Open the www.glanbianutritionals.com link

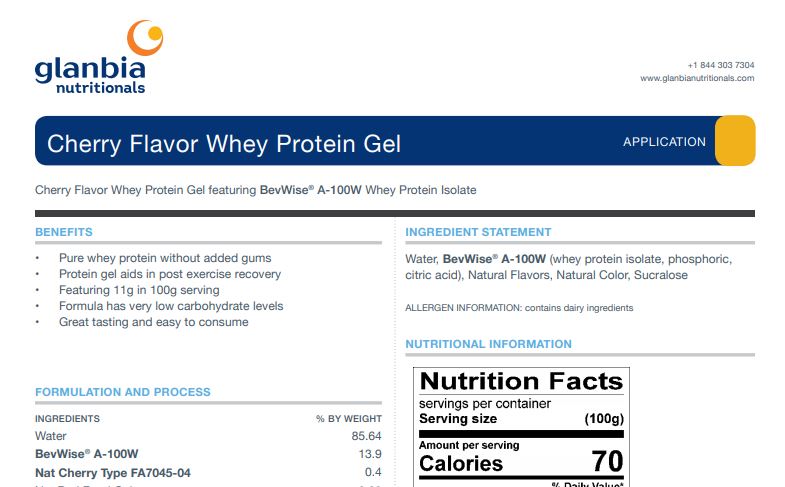(x=697, y=78)
